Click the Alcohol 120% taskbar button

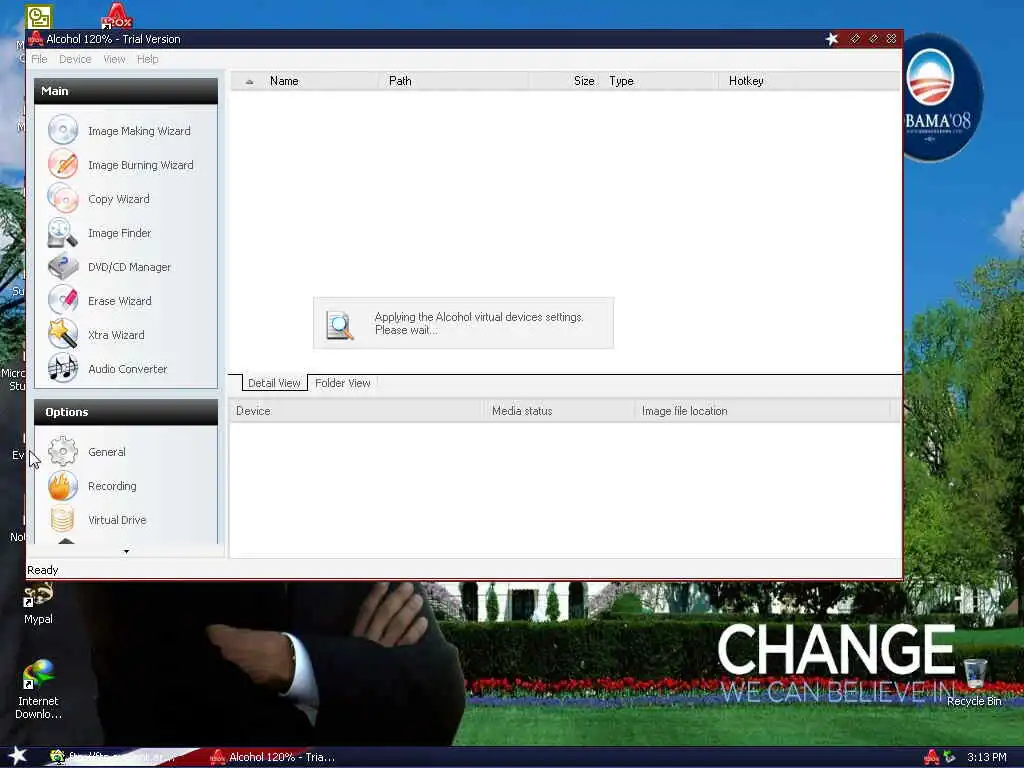point(273,757)
